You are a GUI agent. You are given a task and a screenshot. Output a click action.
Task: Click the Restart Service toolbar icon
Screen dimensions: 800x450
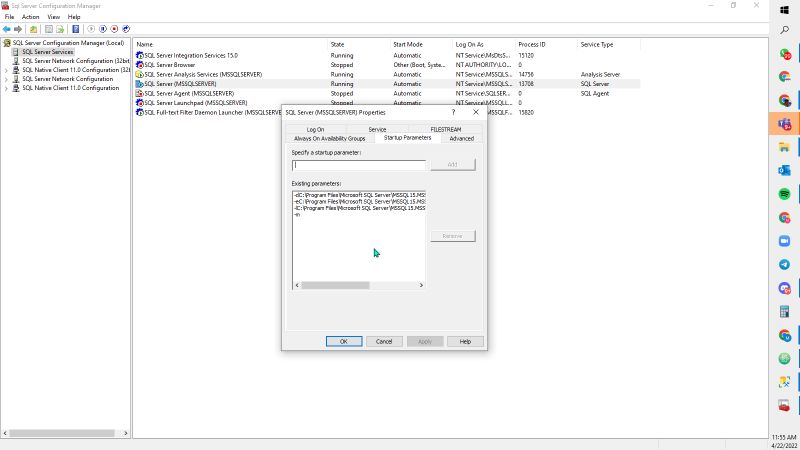coord(126,29)
